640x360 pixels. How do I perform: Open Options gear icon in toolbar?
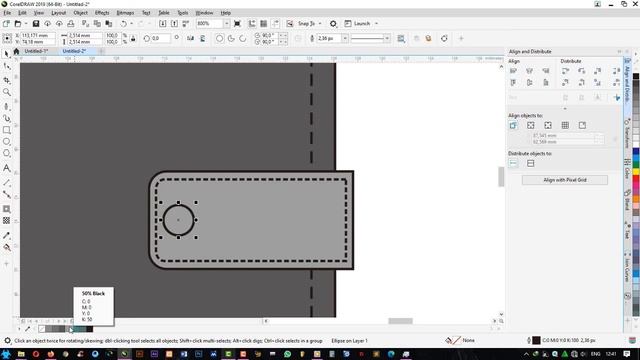333,24
